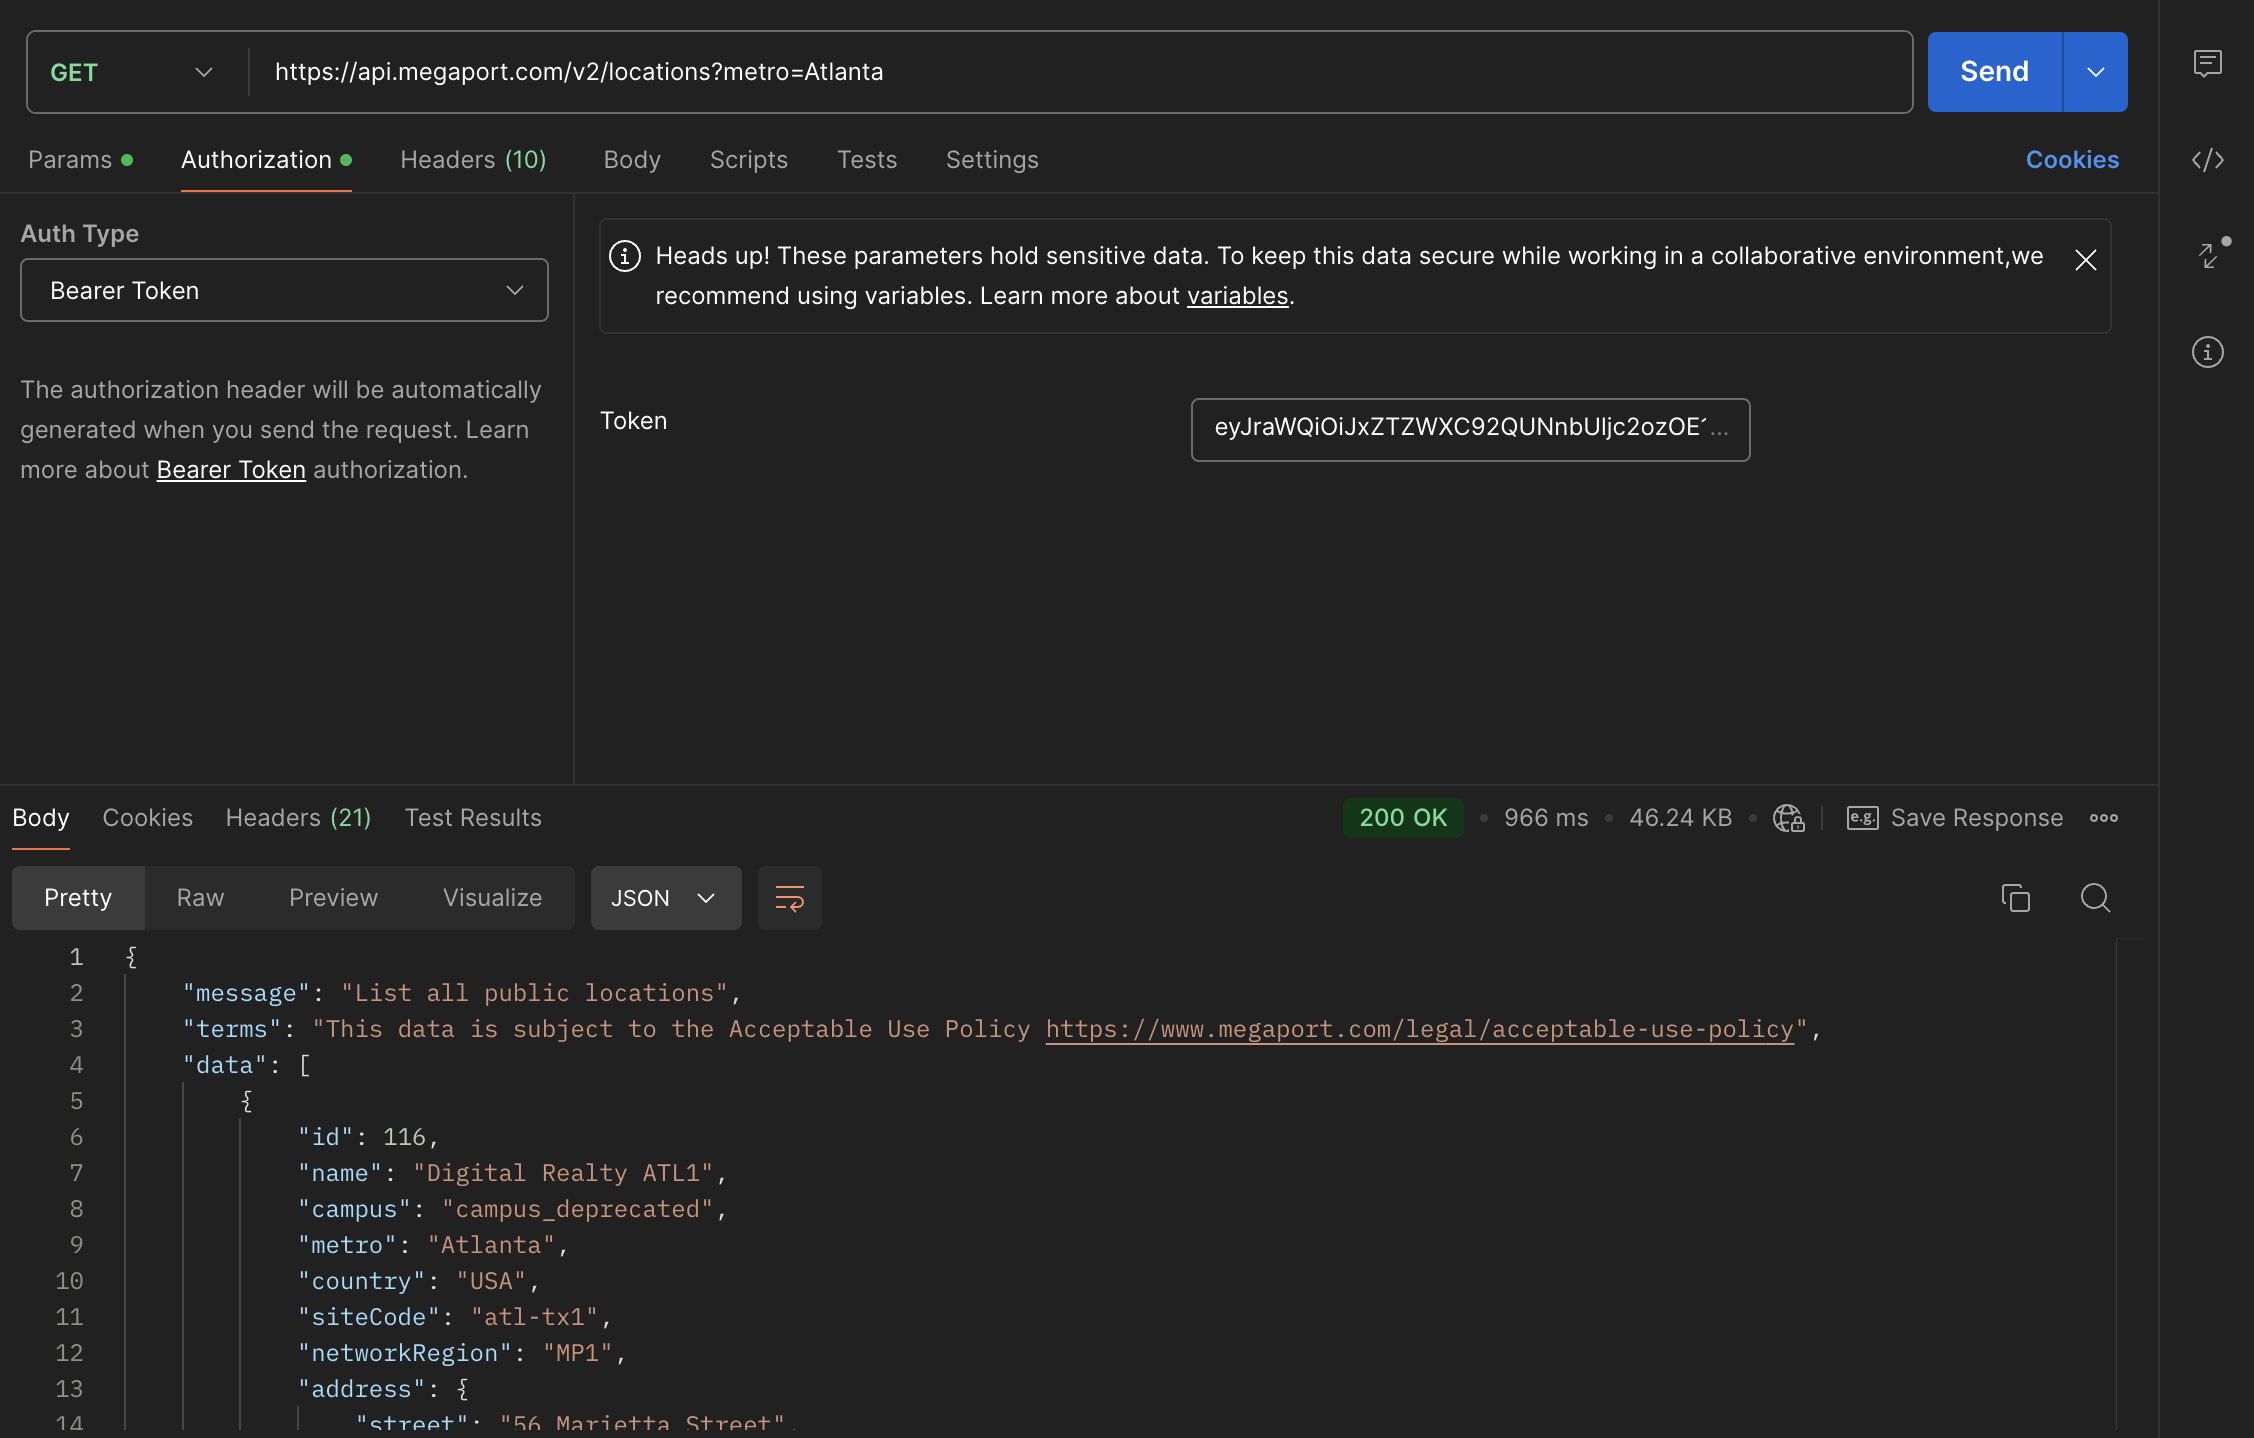Select the Pretty view
This screenshot has height=1438, width=2254.
[x=78, y=898]
